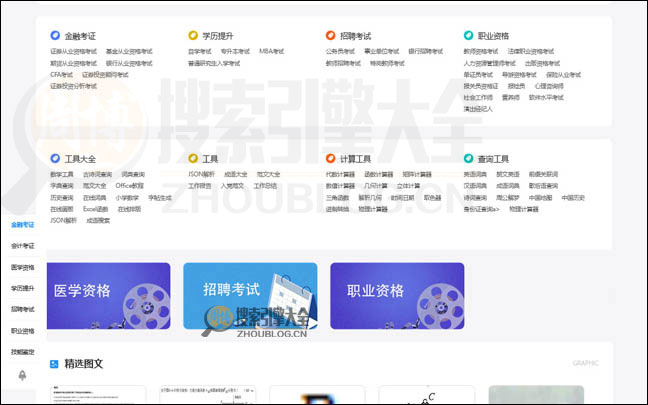Open the 证券投资分析考试 link
The height and width of the screenshot is (405, 648).
pos(74,86)
